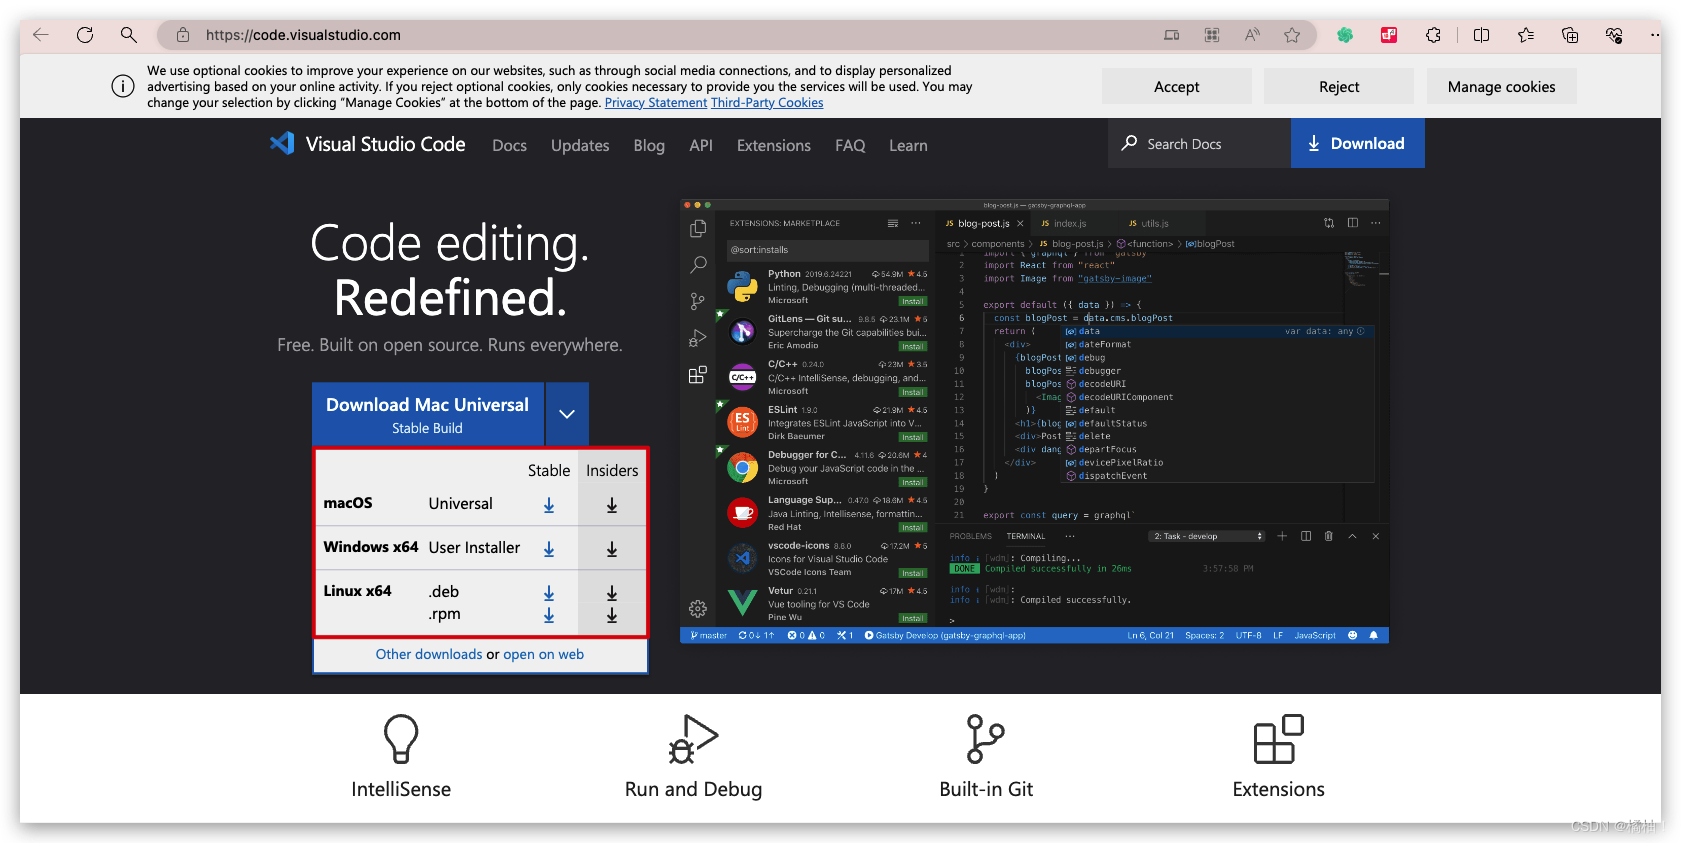Click Download Mac Universal Stable Build
The height and width of the screenshot is (843, 1681).
(x=428, y=415)
